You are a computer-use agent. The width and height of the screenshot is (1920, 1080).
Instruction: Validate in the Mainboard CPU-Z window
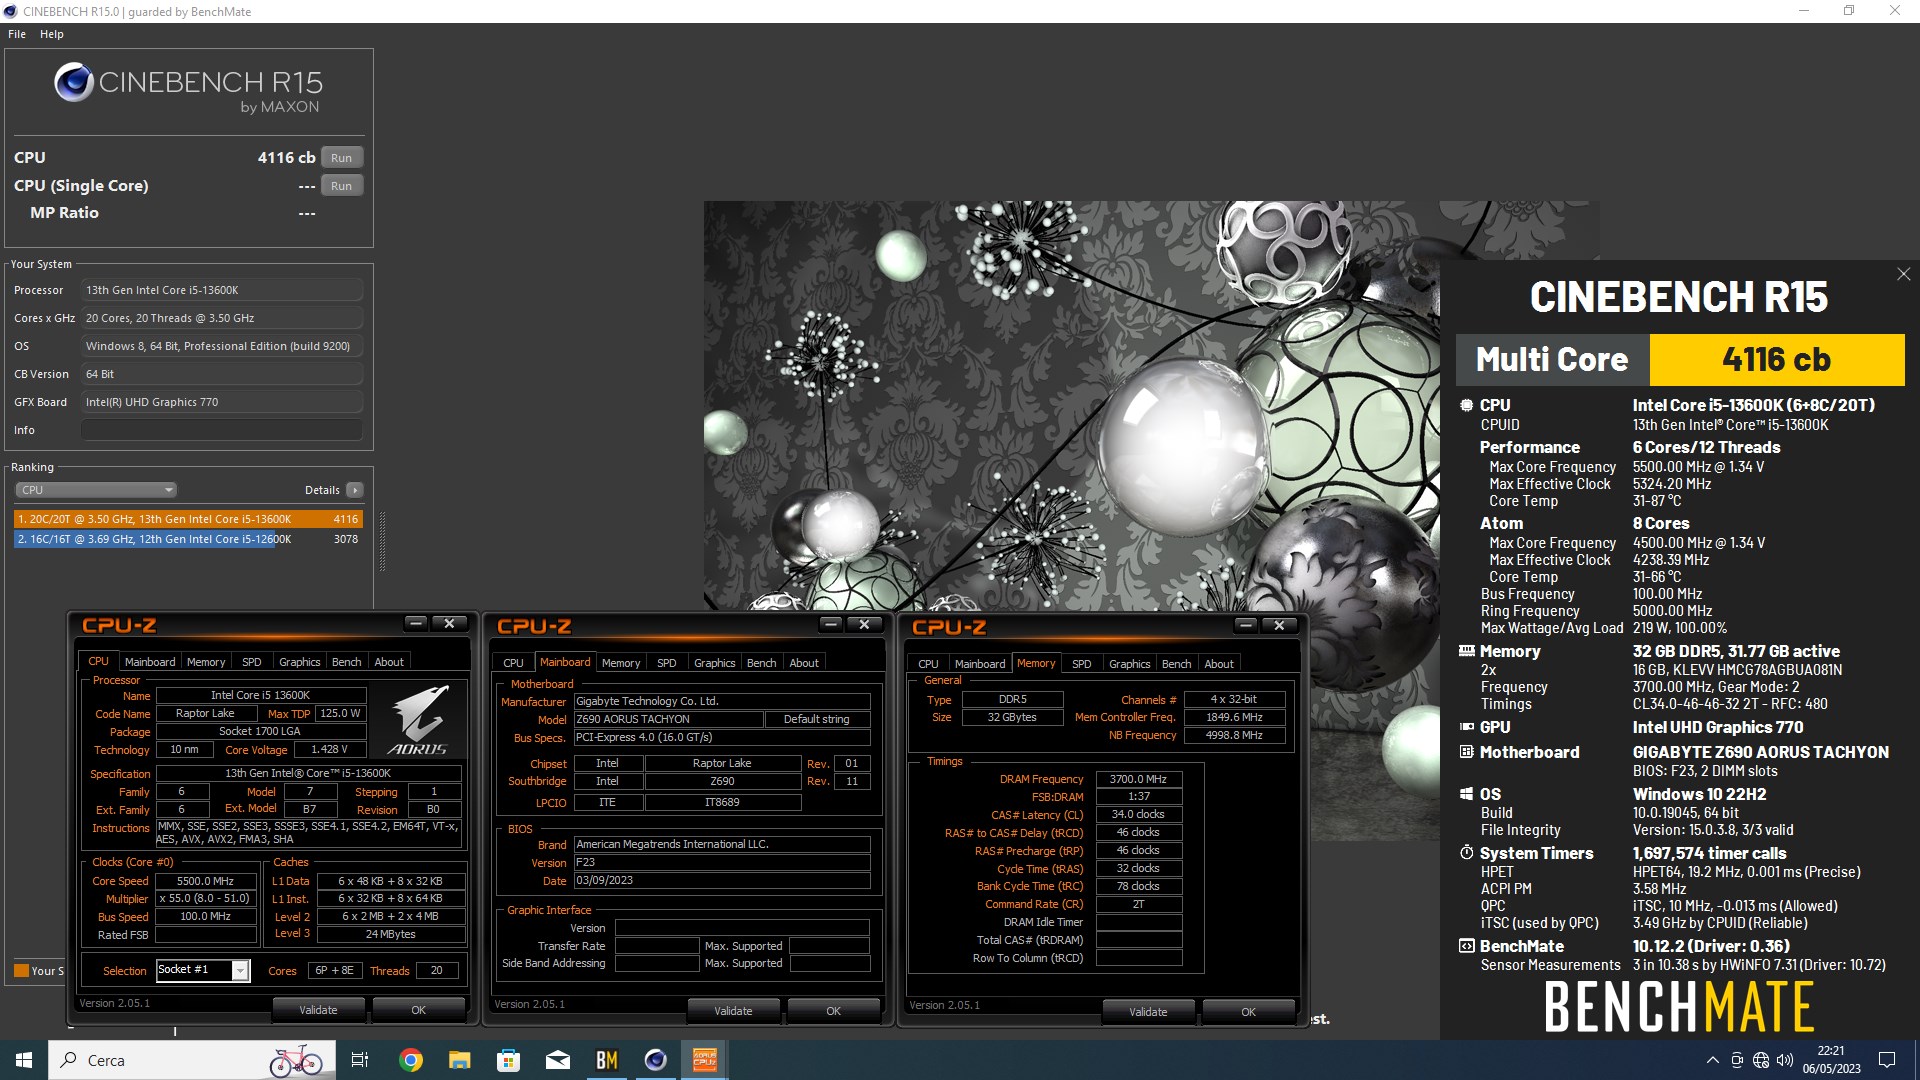click(733, 1011)
